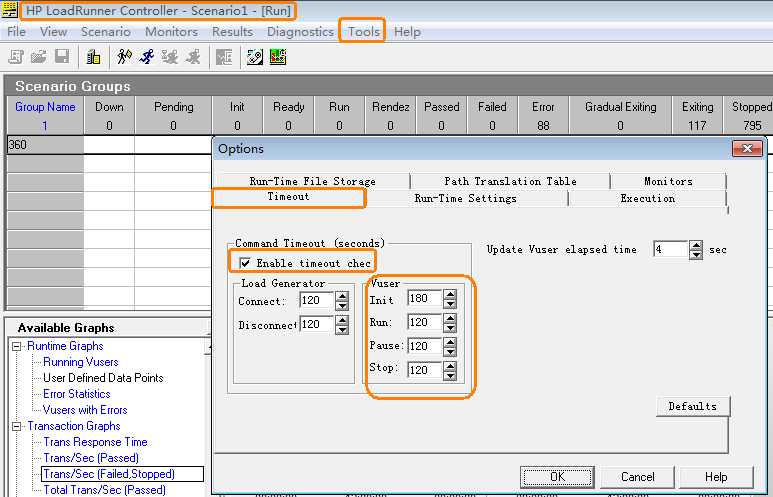The image size is (773, 497).
Task: Select Vusers with Errors graph item
Action: tap(85, 410)
